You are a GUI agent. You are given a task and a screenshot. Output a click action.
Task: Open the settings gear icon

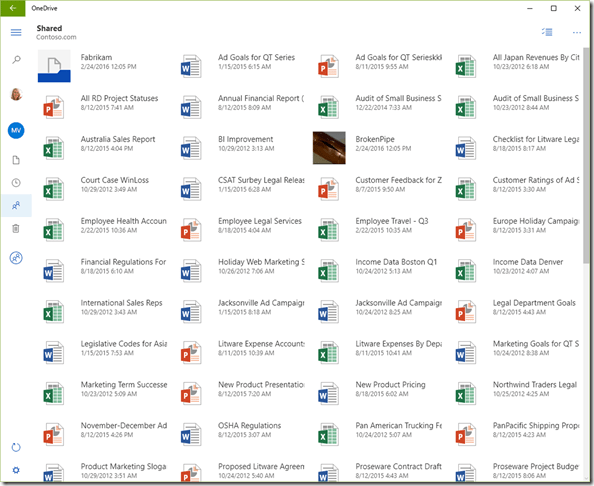click(16, 470)
